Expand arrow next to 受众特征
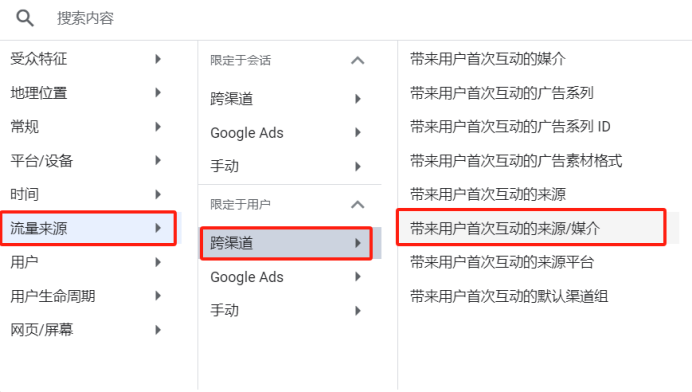 point(158,59)
